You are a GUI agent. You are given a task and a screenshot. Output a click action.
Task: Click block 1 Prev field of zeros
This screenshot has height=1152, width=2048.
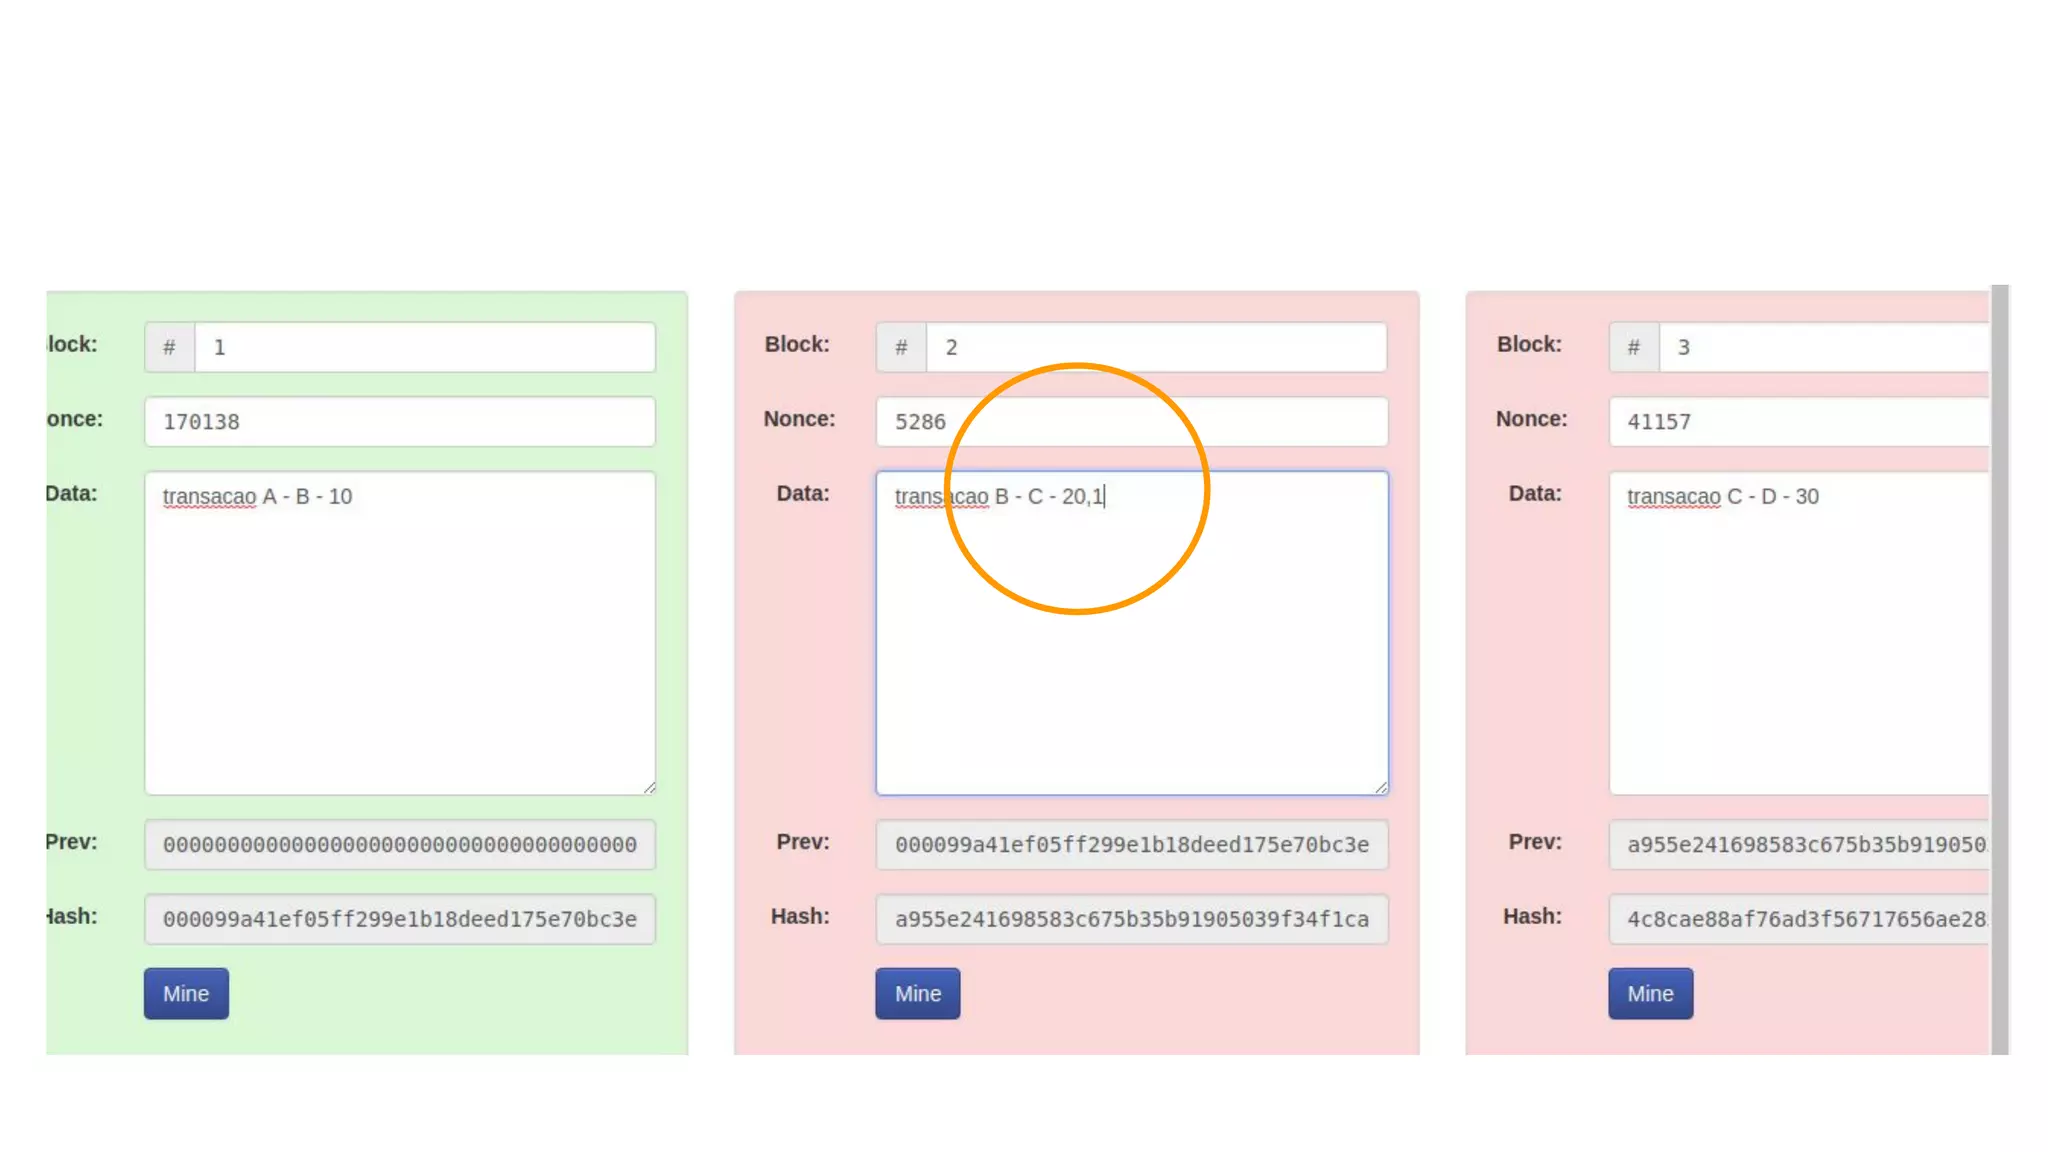[x=400, y=844]
